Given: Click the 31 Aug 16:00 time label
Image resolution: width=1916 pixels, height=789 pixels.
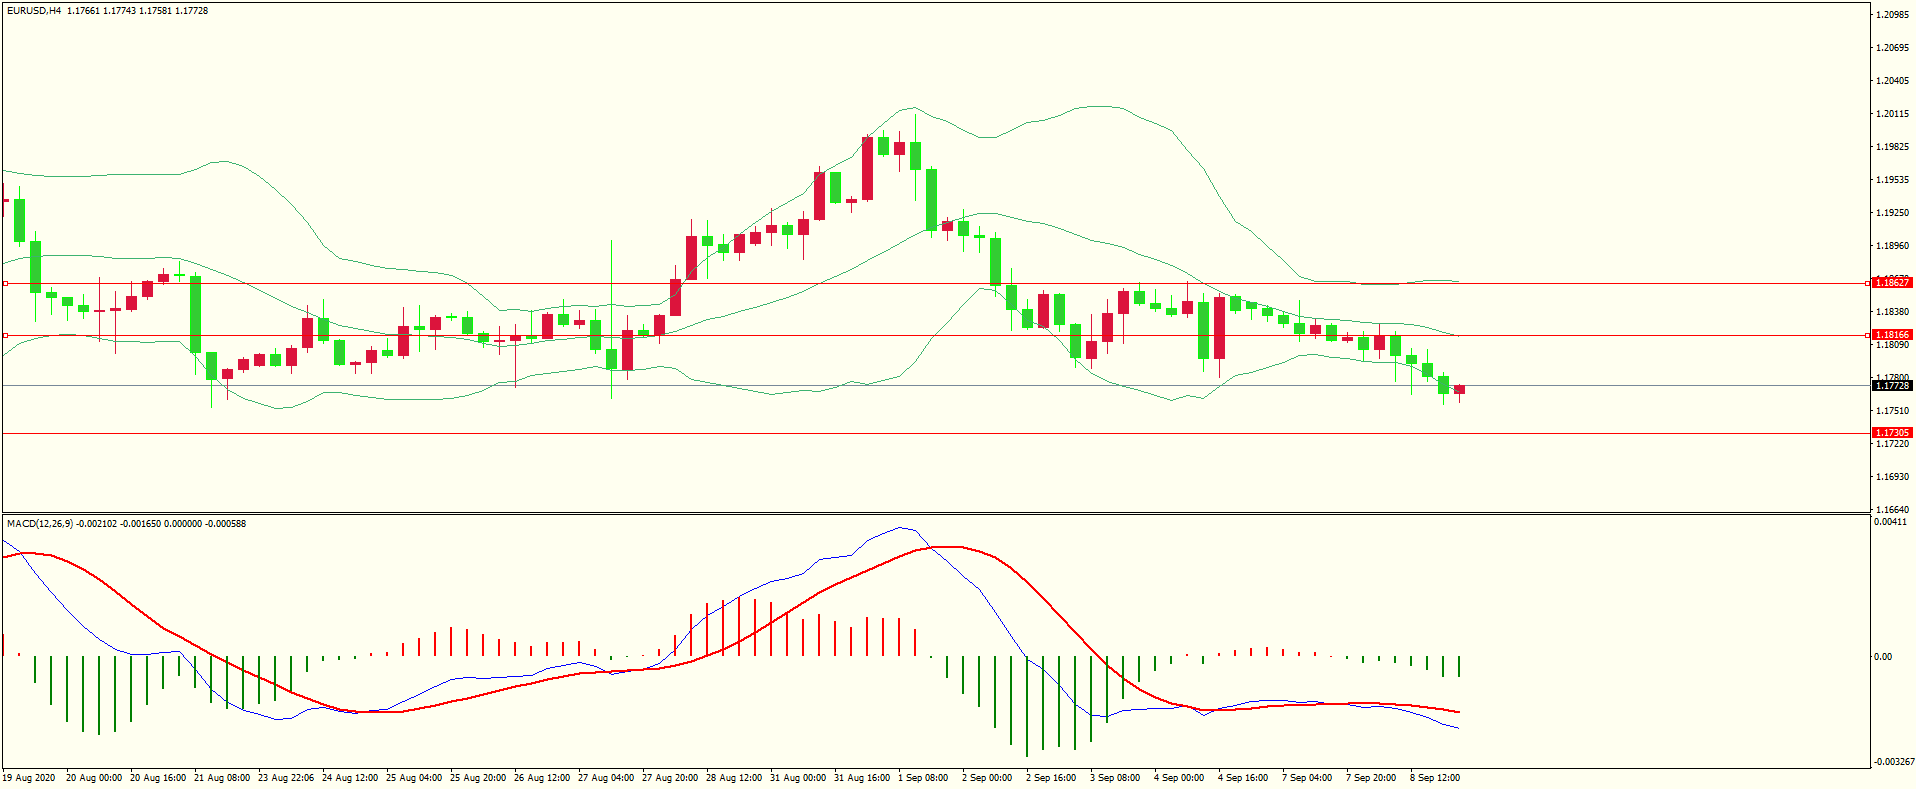Looking at the screenshot, I should click(862, 778).
